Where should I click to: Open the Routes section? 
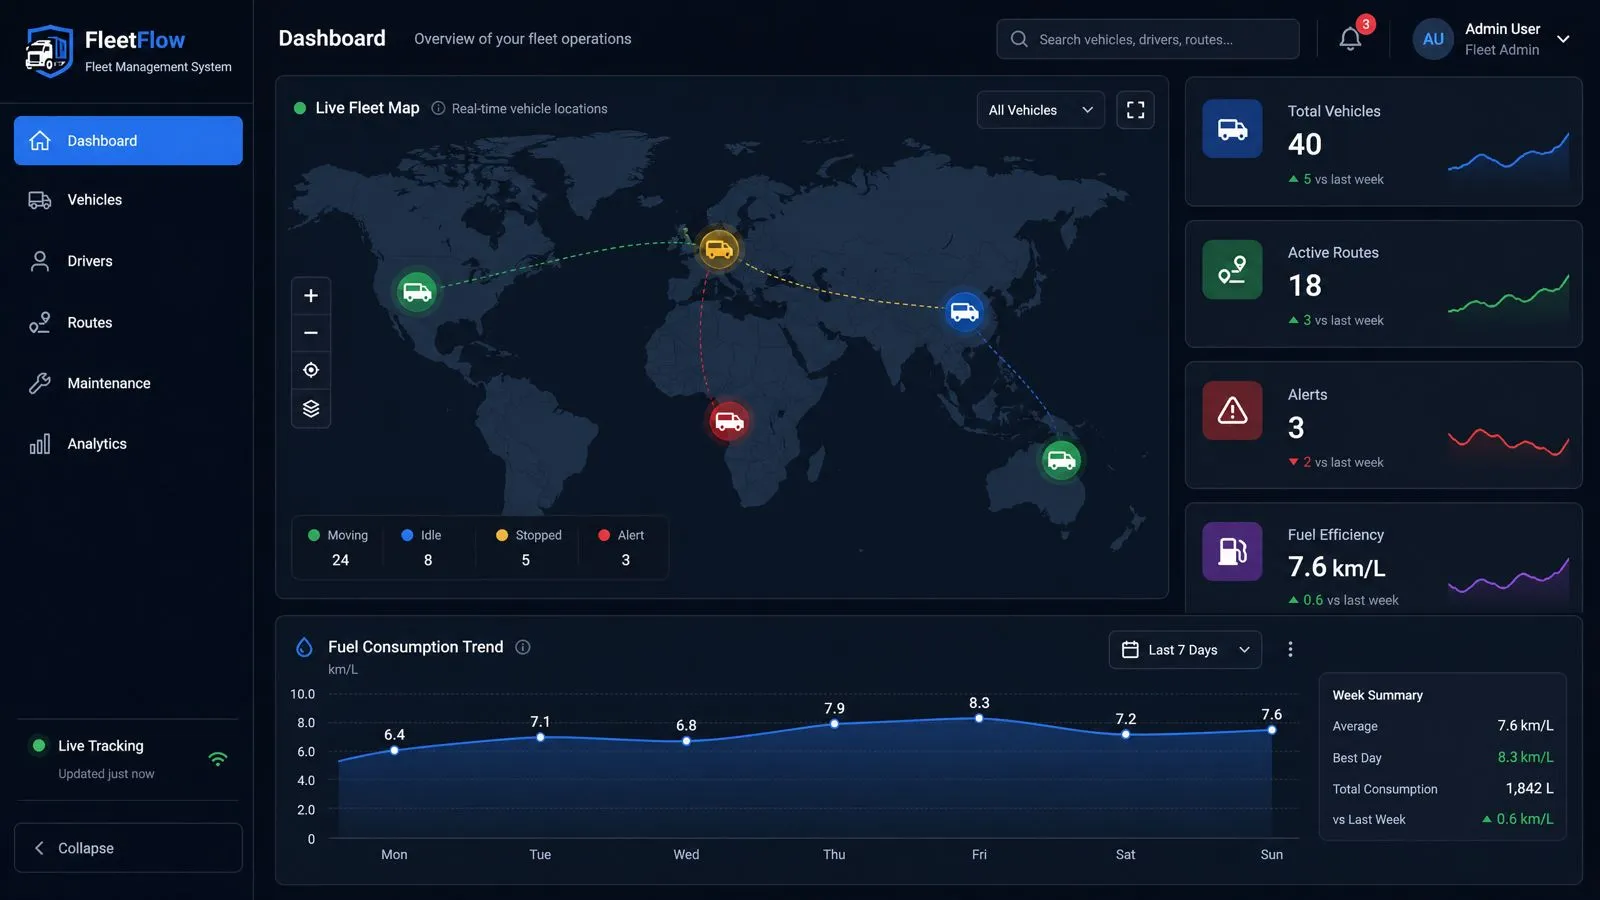[128, 323]
